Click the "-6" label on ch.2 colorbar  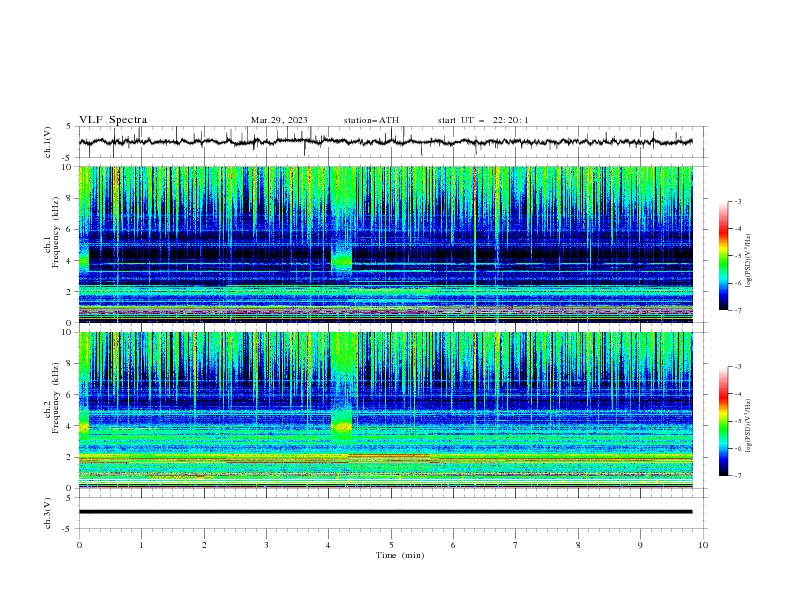pyautogui.click(x=737, y=448)
